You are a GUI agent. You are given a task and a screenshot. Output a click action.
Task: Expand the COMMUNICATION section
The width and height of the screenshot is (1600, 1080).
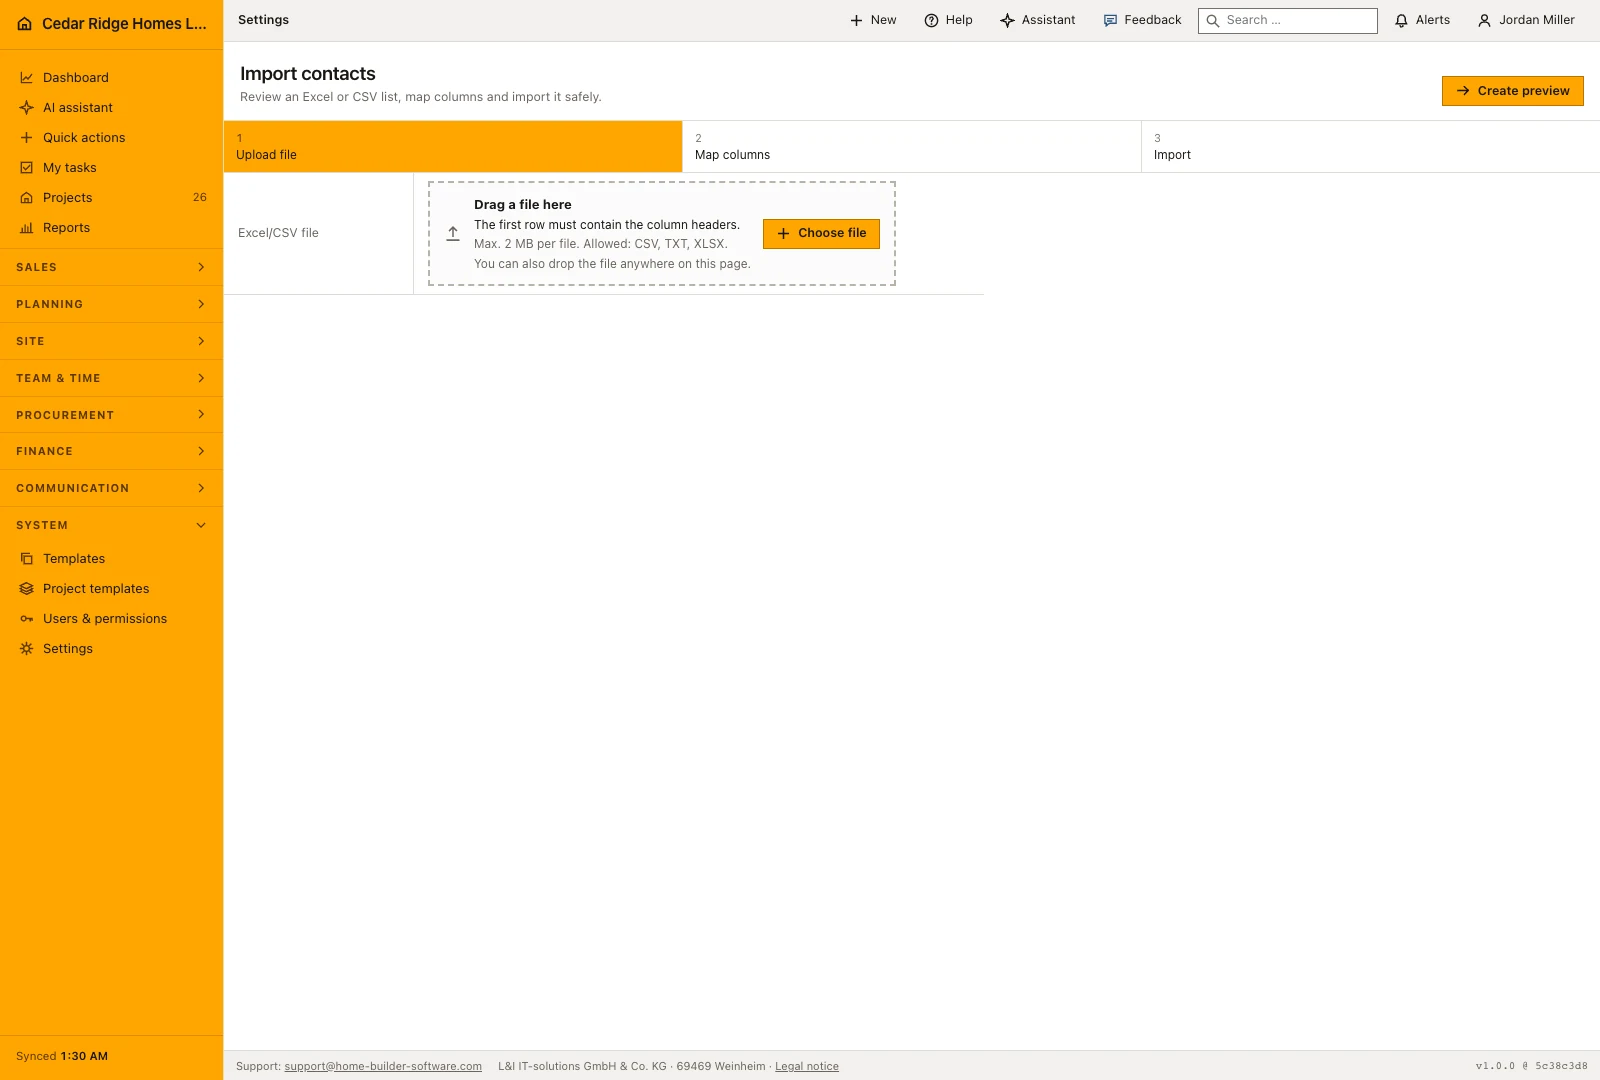[111, 488]
